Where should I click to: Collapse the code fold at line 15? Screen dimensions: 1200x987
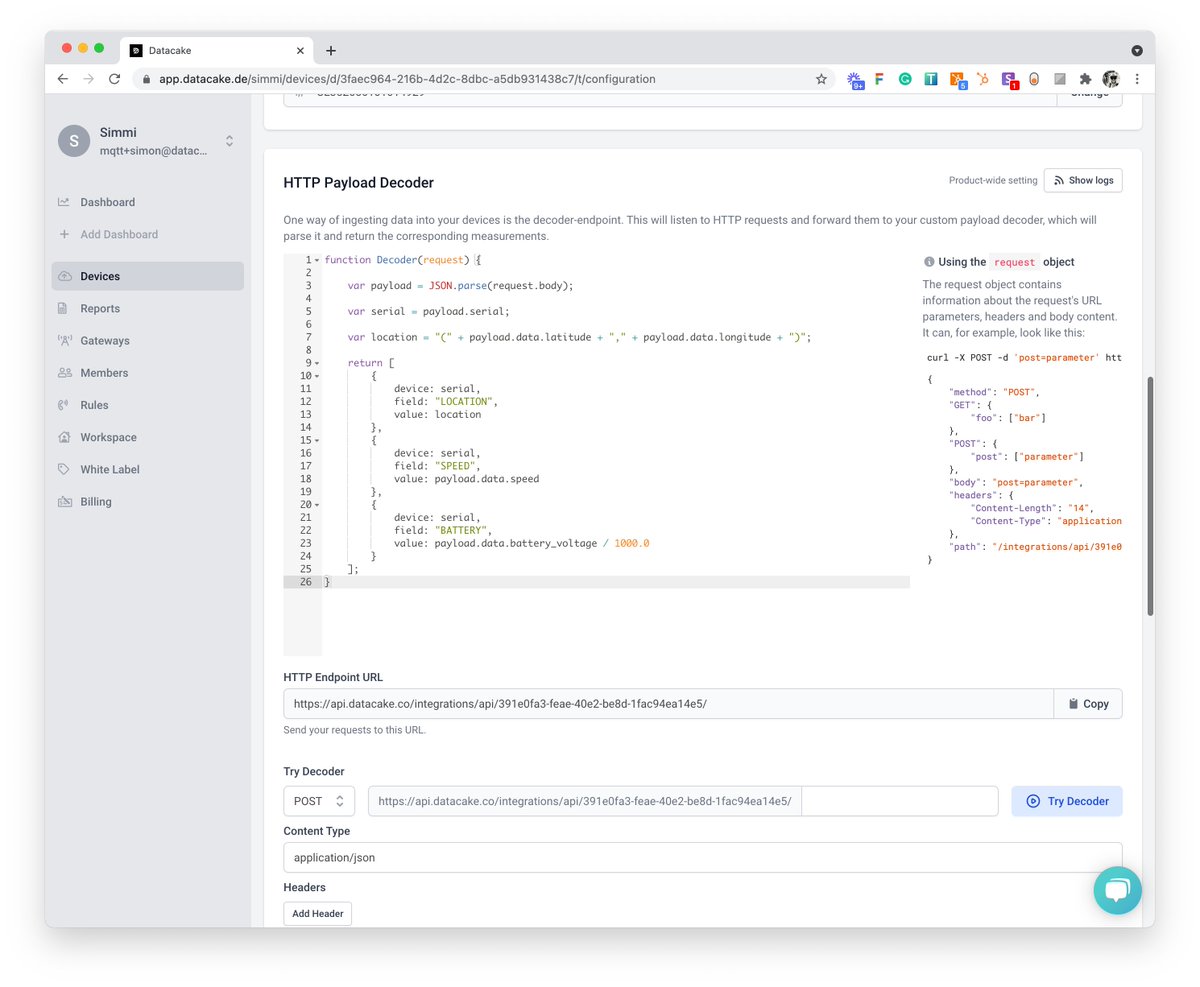[x=317, y=440]
